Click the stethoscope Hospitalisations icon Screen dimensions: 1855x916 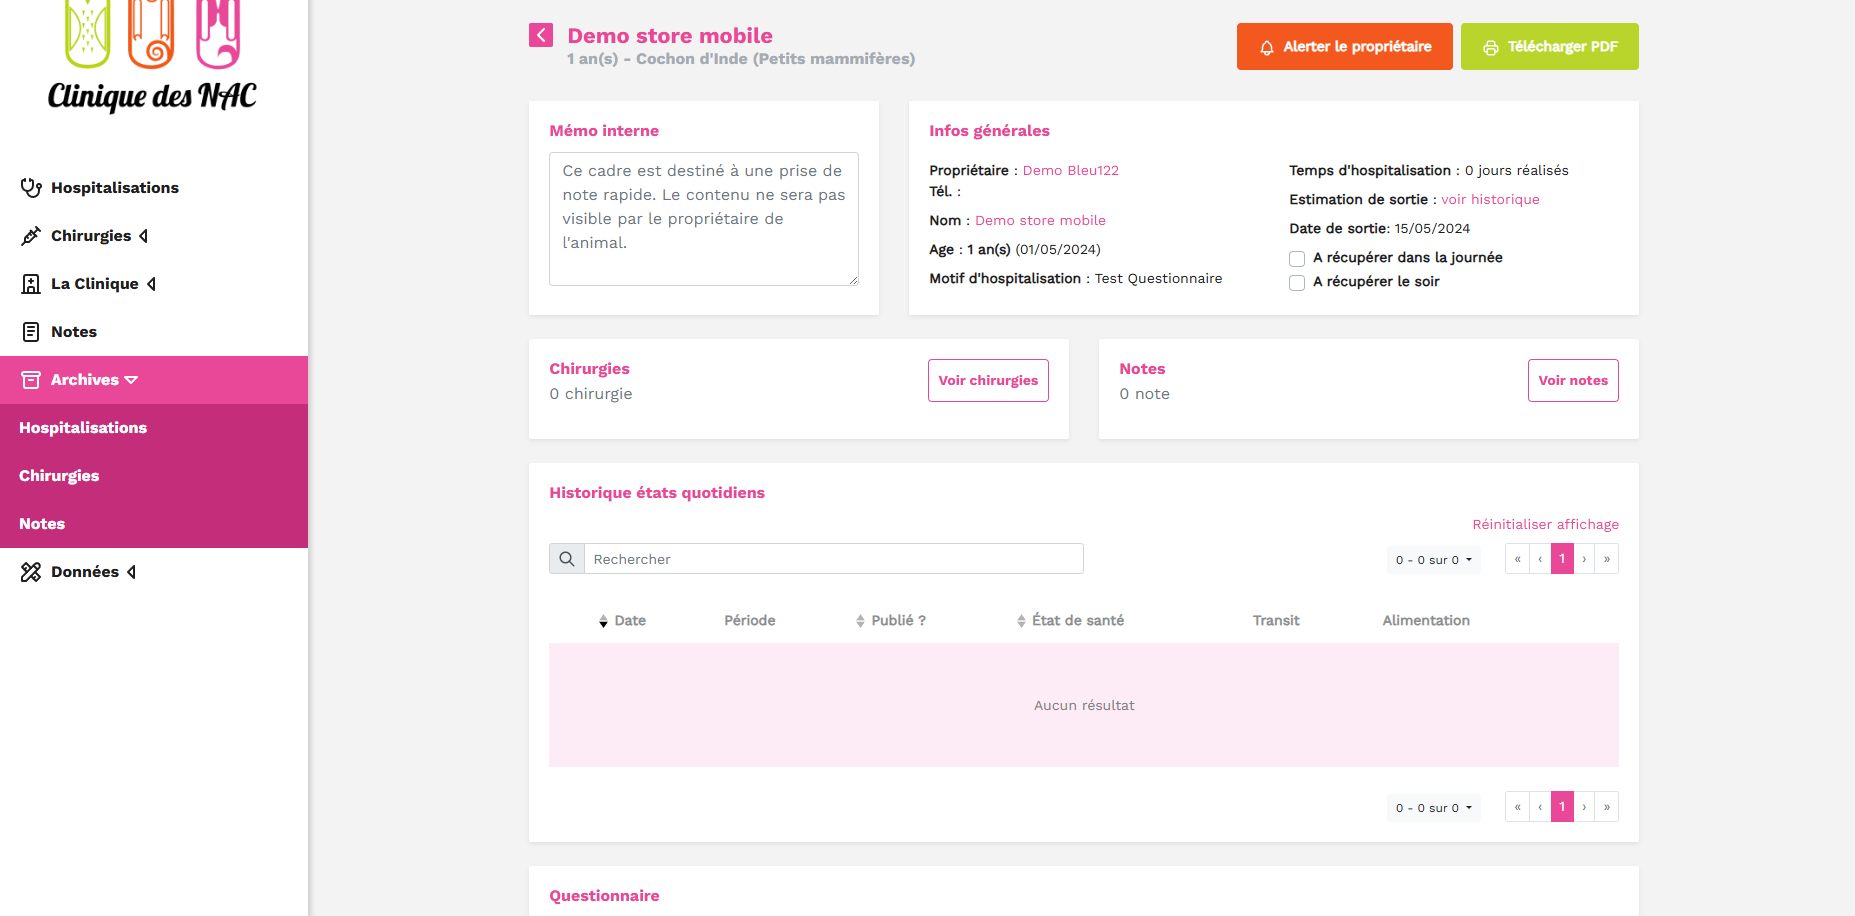(31, 188)
